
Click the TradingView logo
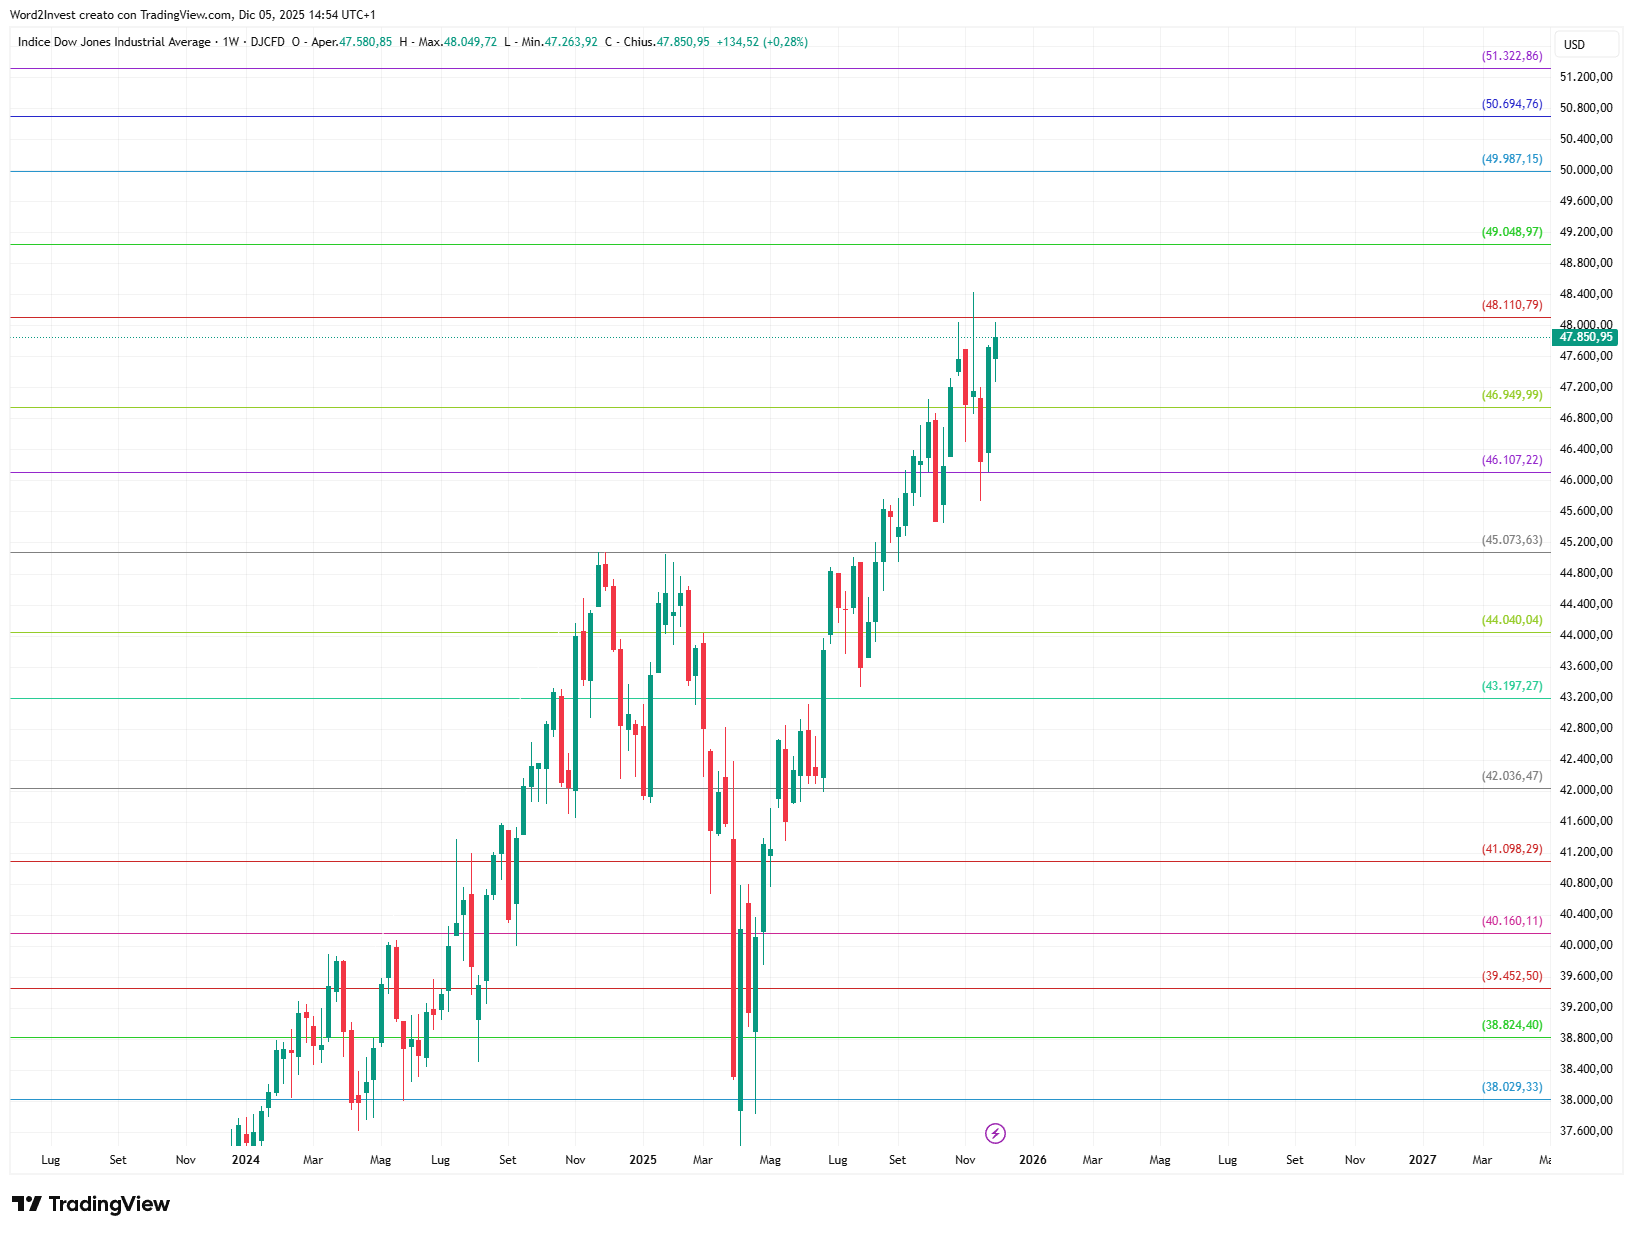pyautogui.click(x=91, y=1204)
